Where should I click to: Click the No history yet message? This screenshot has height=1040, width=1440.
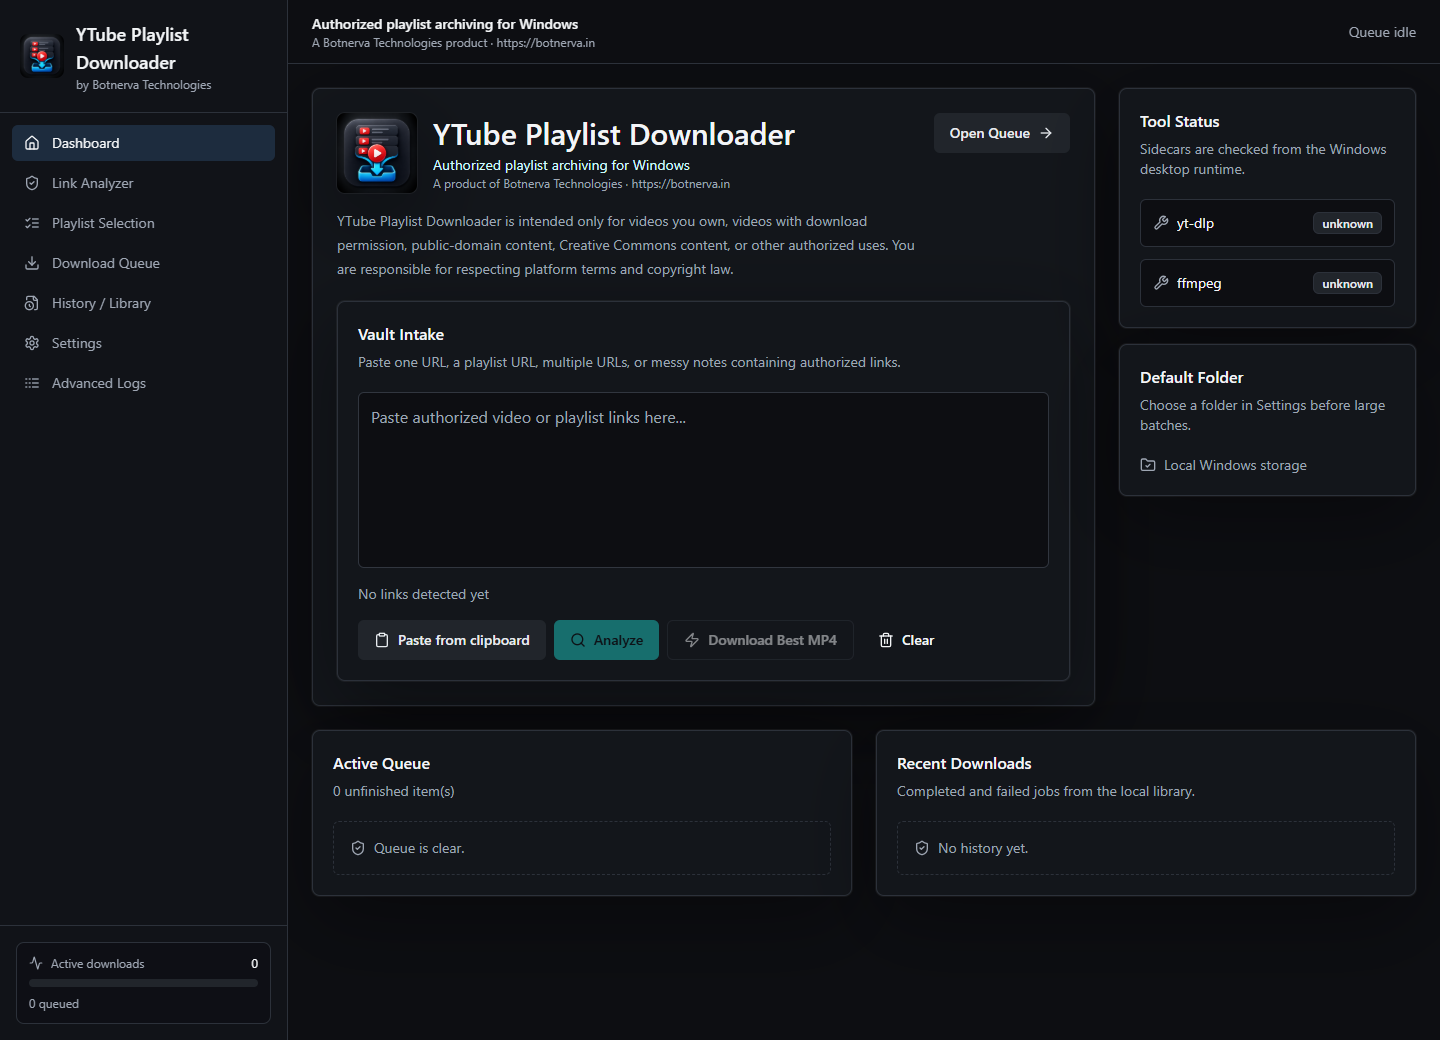[983, 848]
